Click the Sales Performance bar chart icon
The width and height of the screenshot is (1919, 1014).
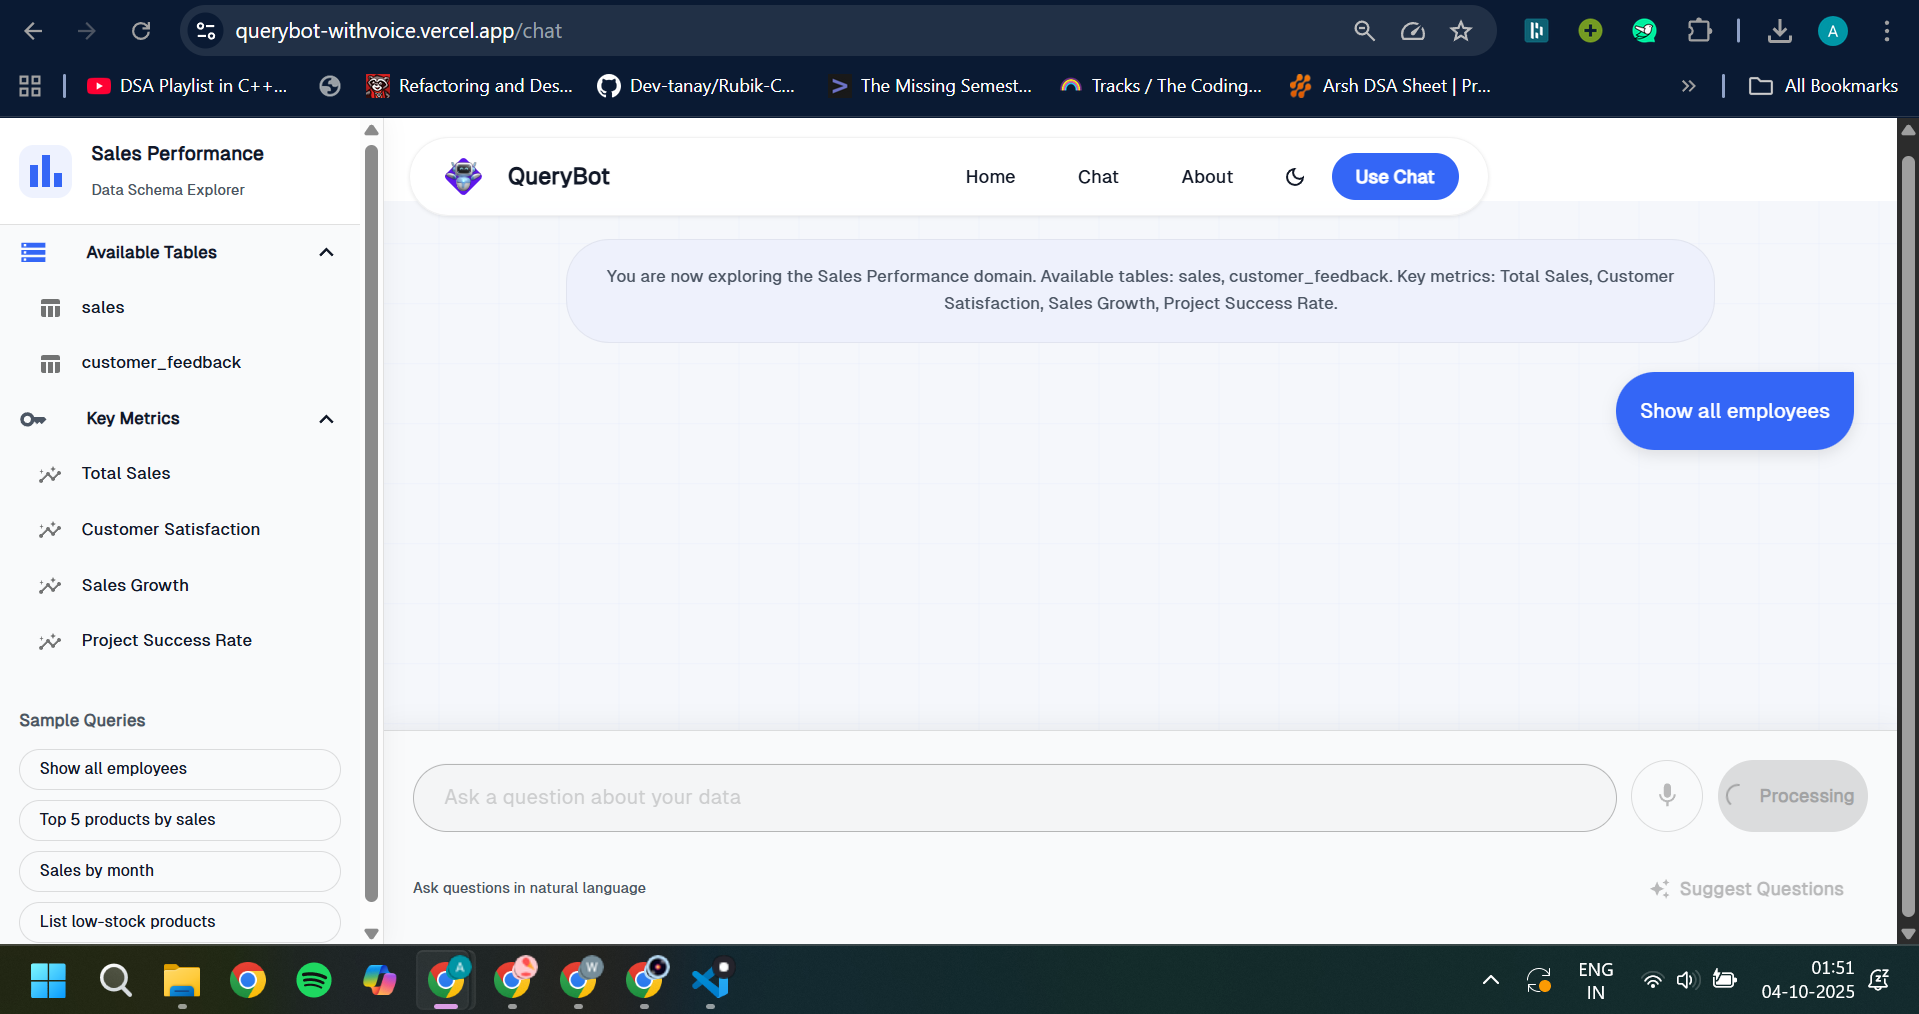tap(46, 170)
